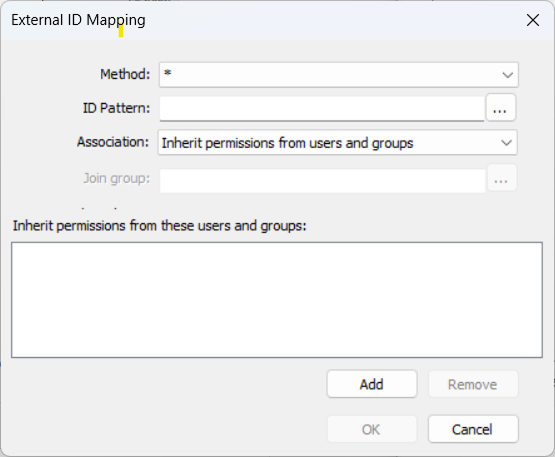Click the 'Join group:' label
Image resolution: width=555 pixels, height=457 pixels.
tap(117, 178)
